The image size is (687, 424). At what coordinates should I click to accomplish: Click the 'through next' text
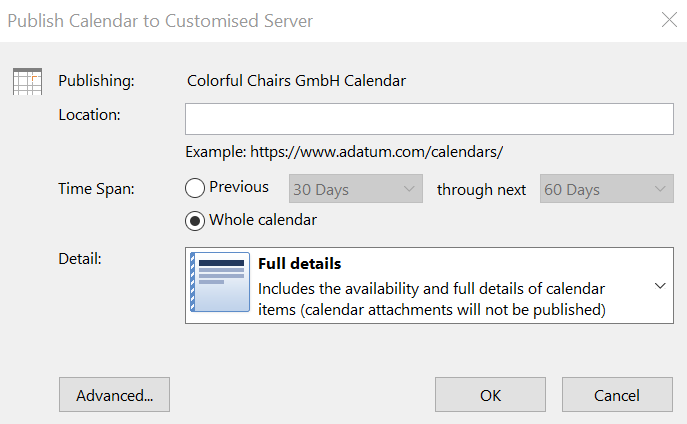[481, 190]
